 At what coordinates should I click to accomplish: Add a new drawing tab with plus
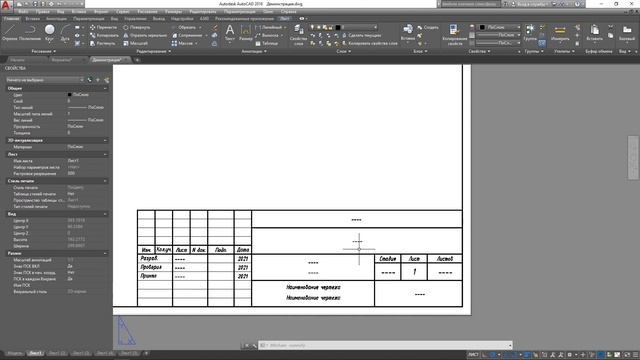[x=137, y=60]
